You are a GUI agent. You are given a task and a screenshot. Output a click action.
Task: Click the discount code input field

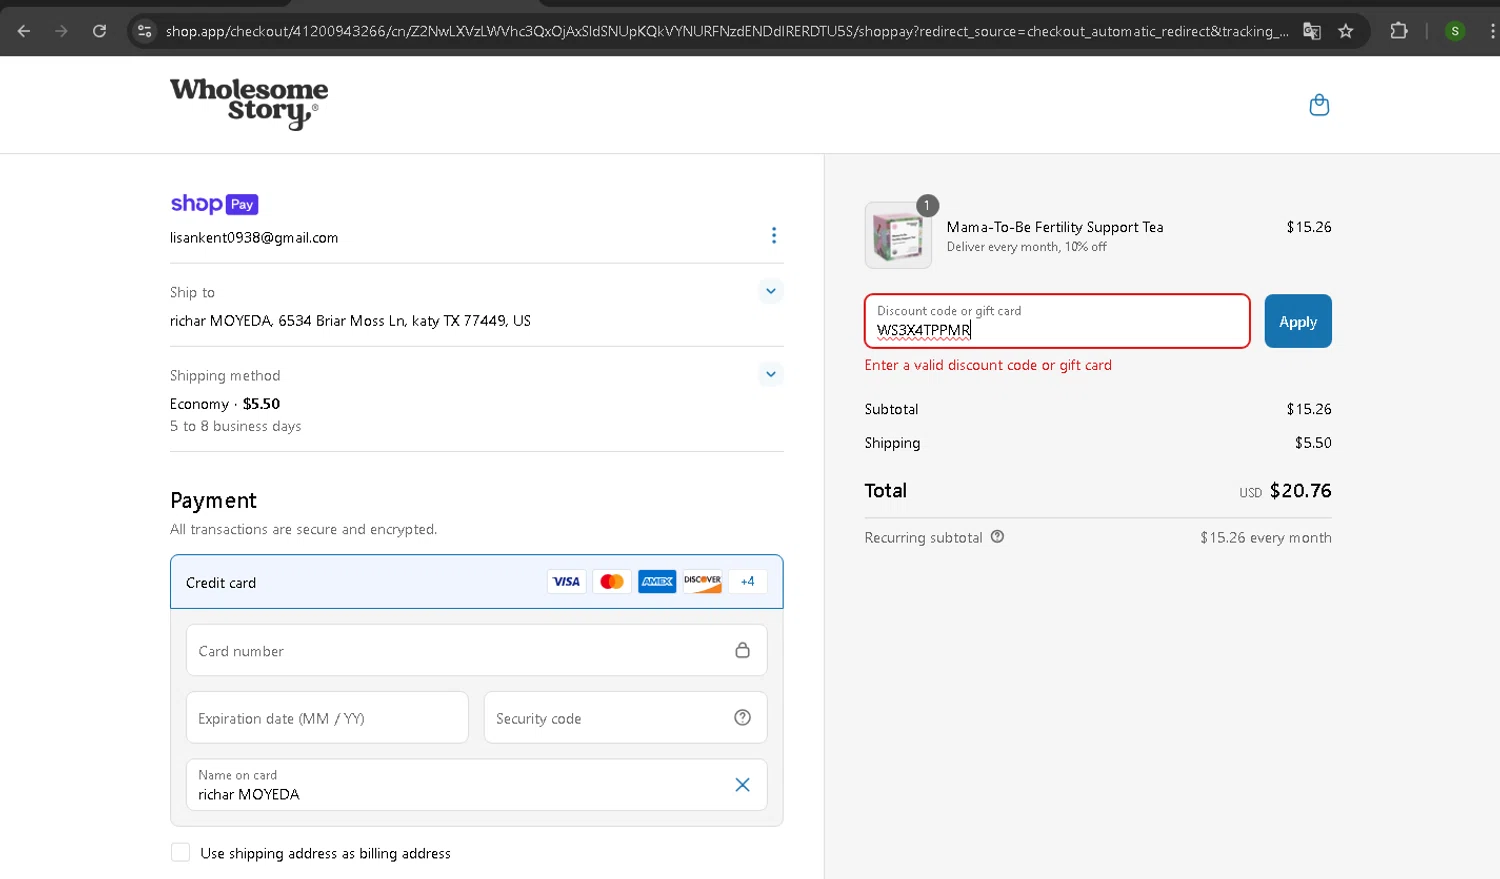[x=1057, y=321]
